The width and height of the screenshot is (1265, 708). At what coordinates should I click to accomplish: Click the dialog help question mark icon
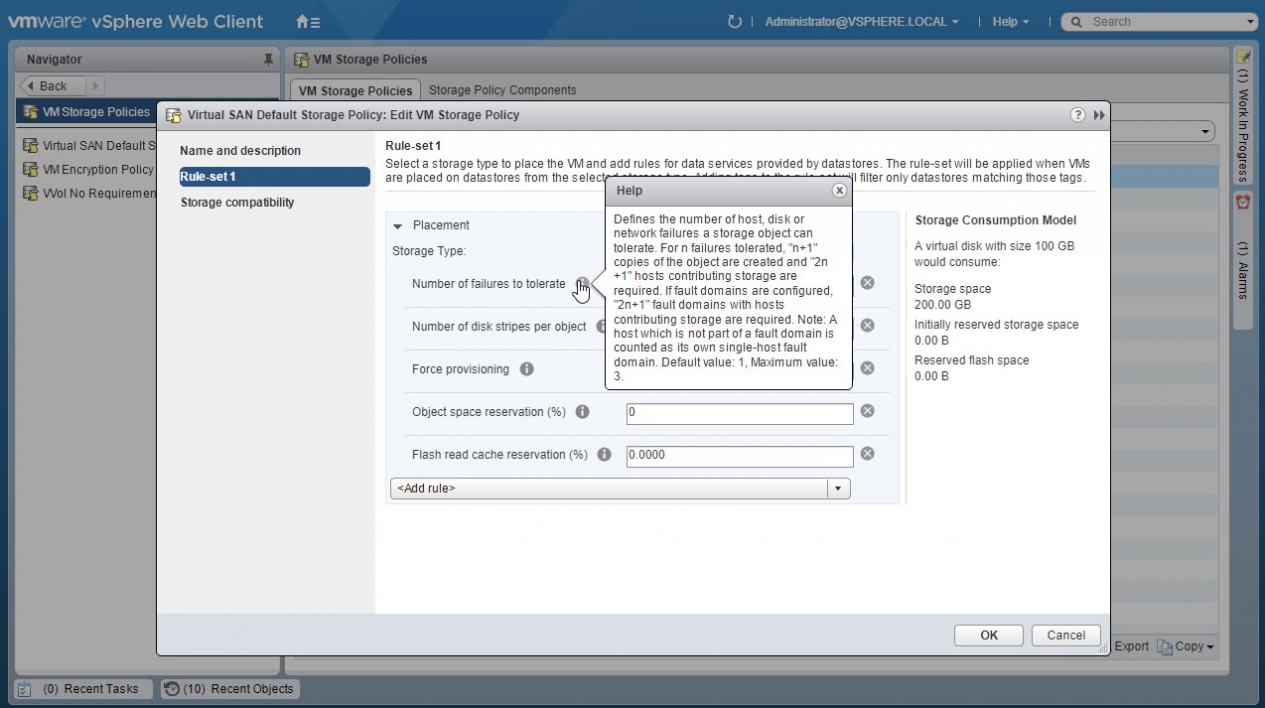(1078, 115)
